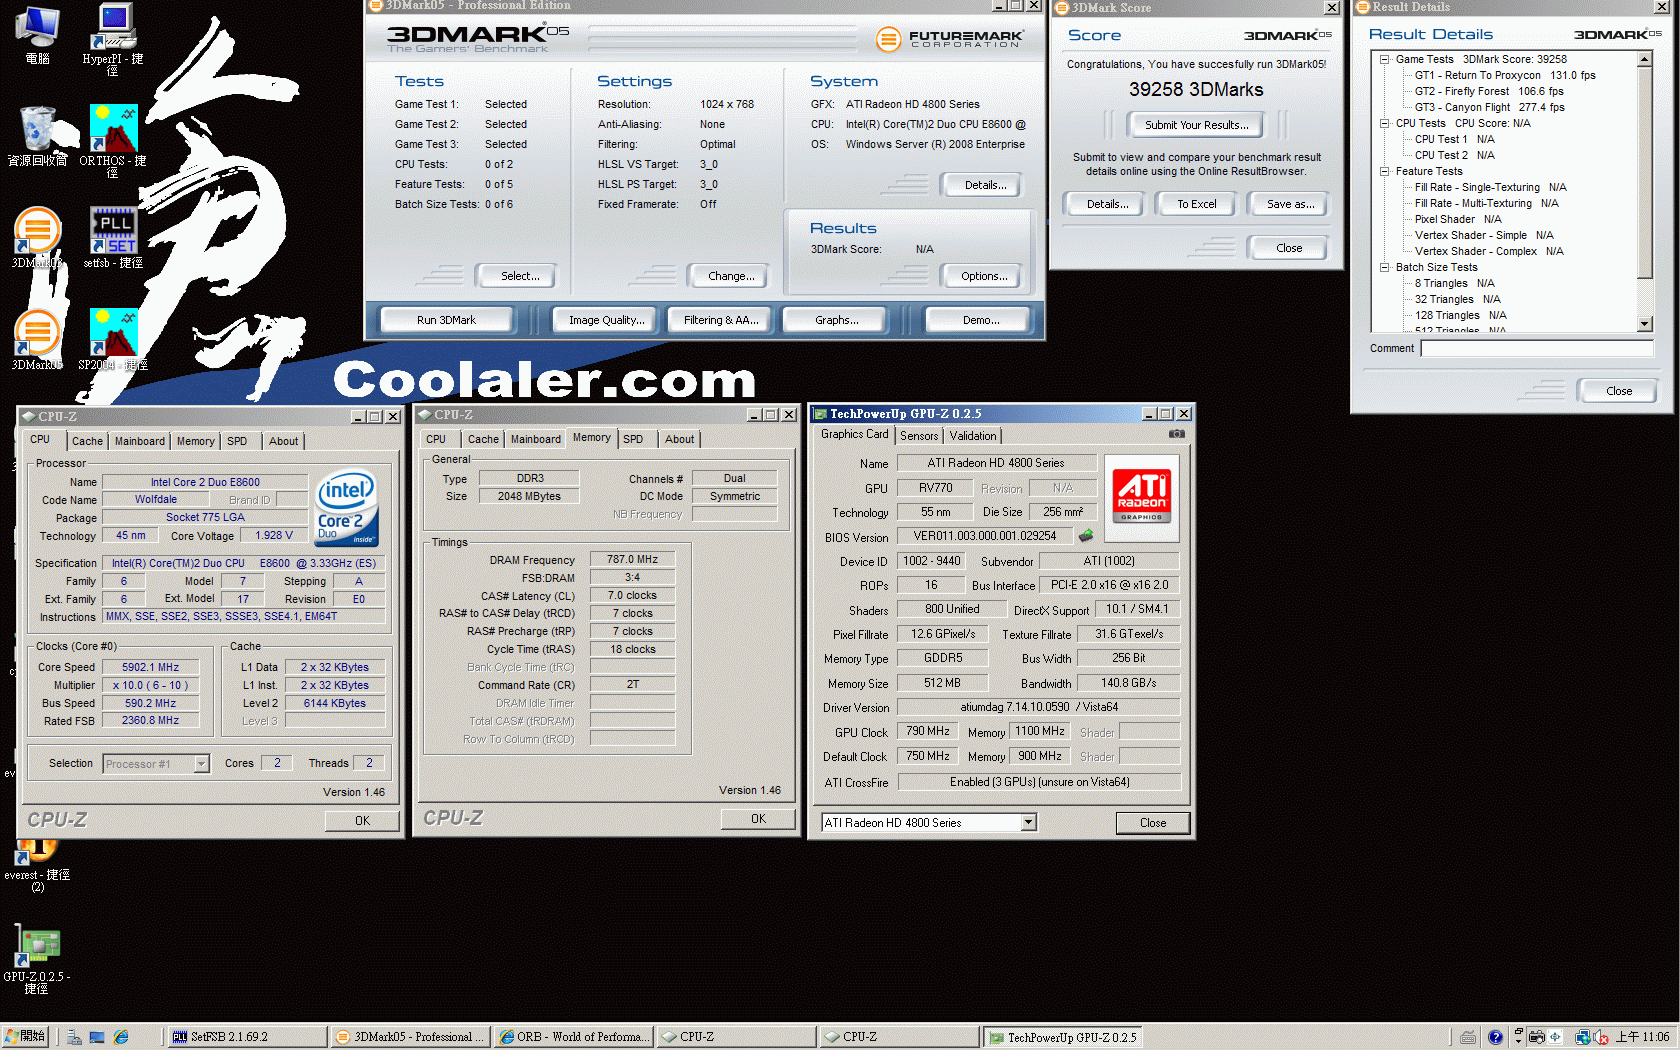Switch to CPU tab in Memory CPU-Z window
The width and height of the screenshot is (1680, 1050).
pyautogui.click(x=436, y=439)
